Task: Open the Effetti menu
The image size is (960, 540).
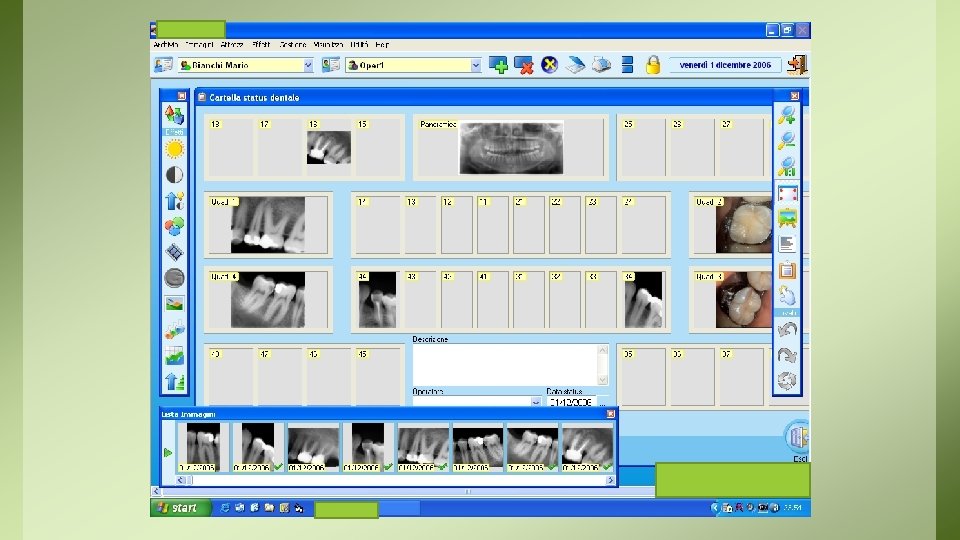Action: 261,45
